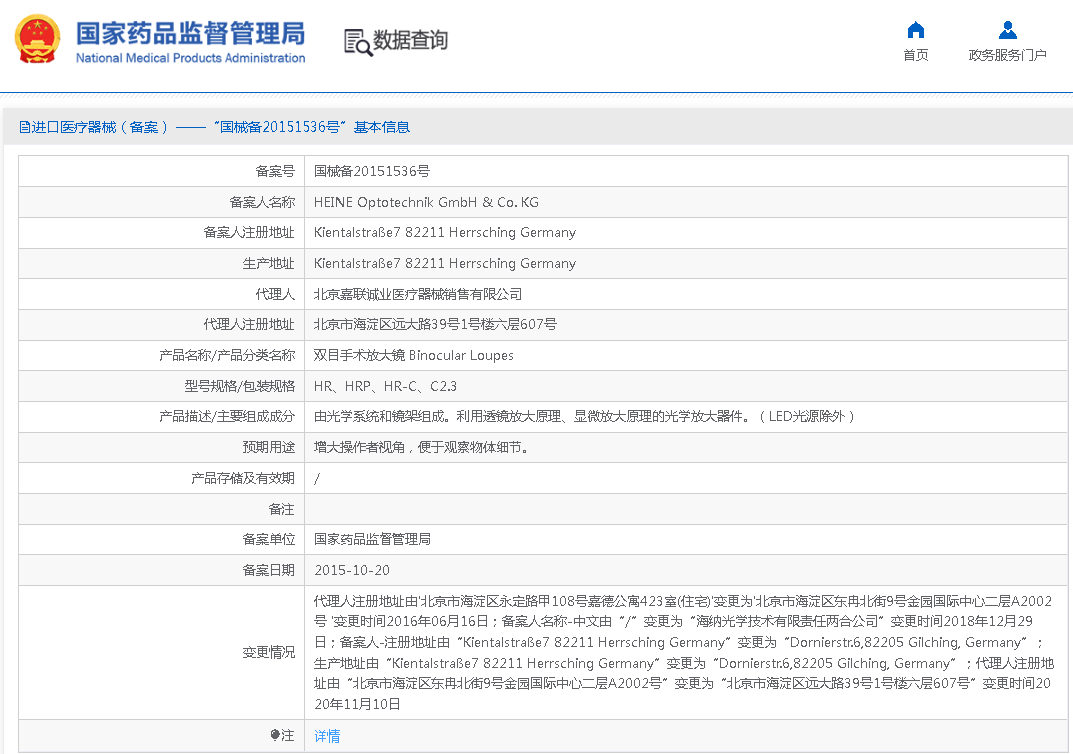Click the agent name 北京嘉联诚业 cell
This screenshot has width=1073, height=754.
click(418, 294)
